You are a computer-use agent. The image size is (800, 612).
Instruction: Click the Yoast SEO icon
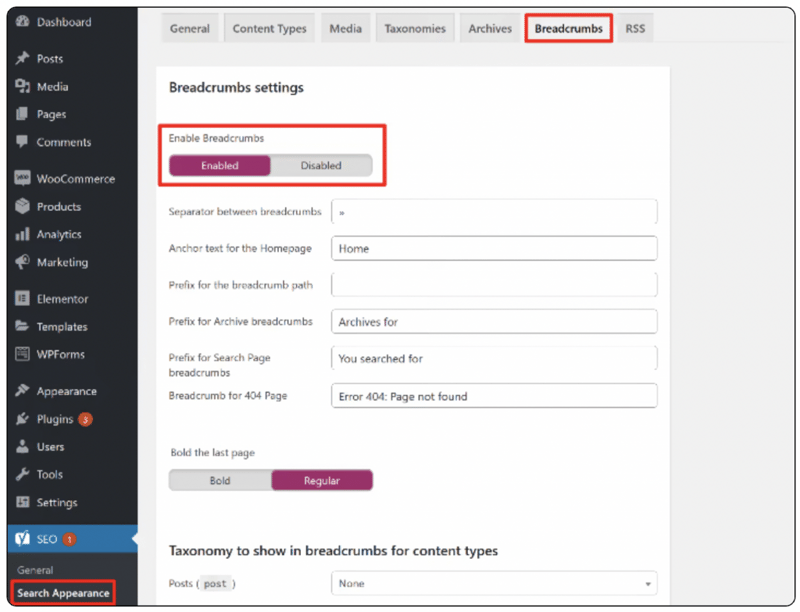(22, 539)
